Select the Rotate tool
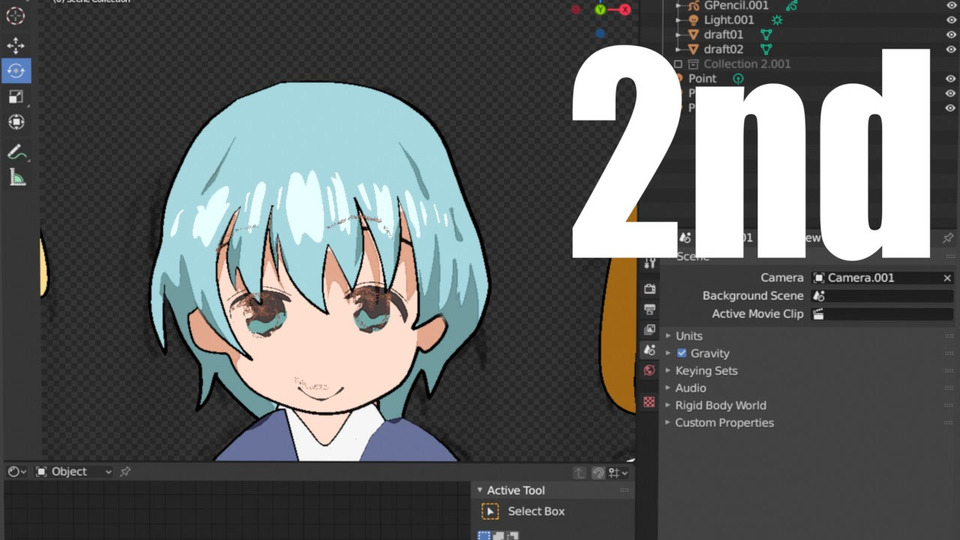 16,70
